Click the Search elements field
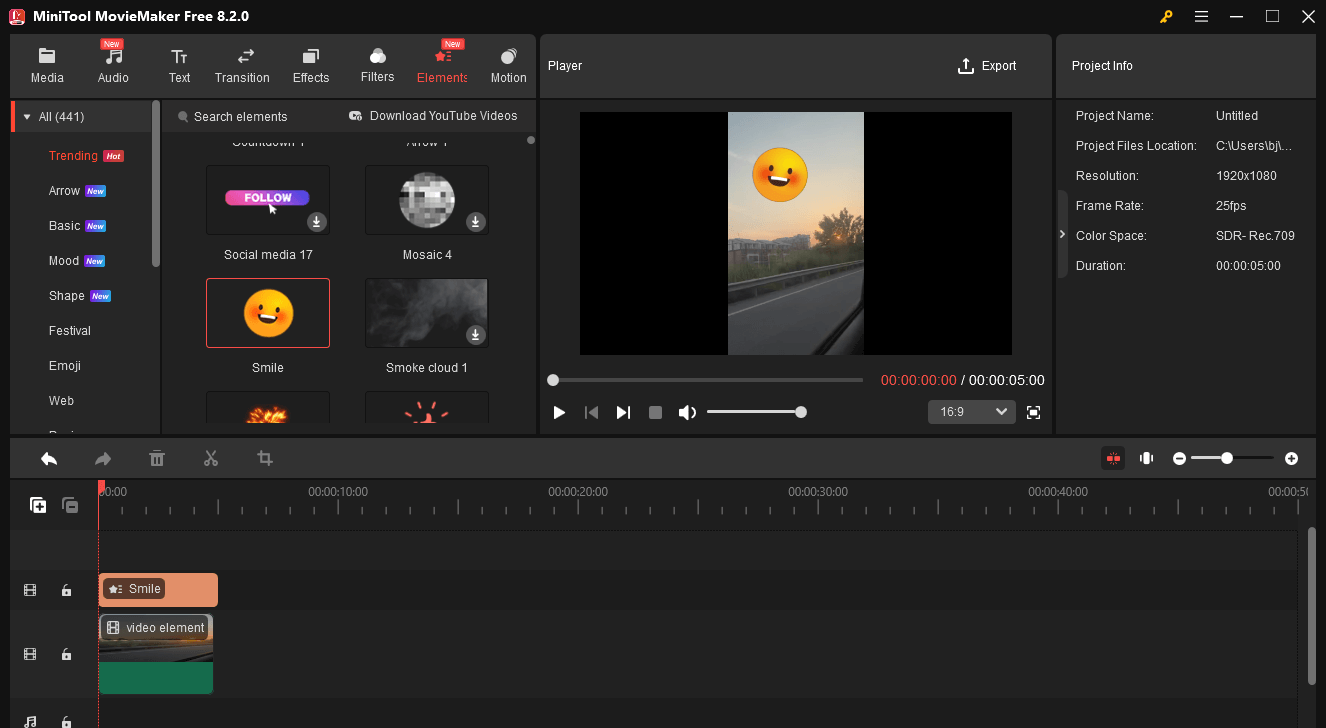1326x728 pixels. [240, 117]
